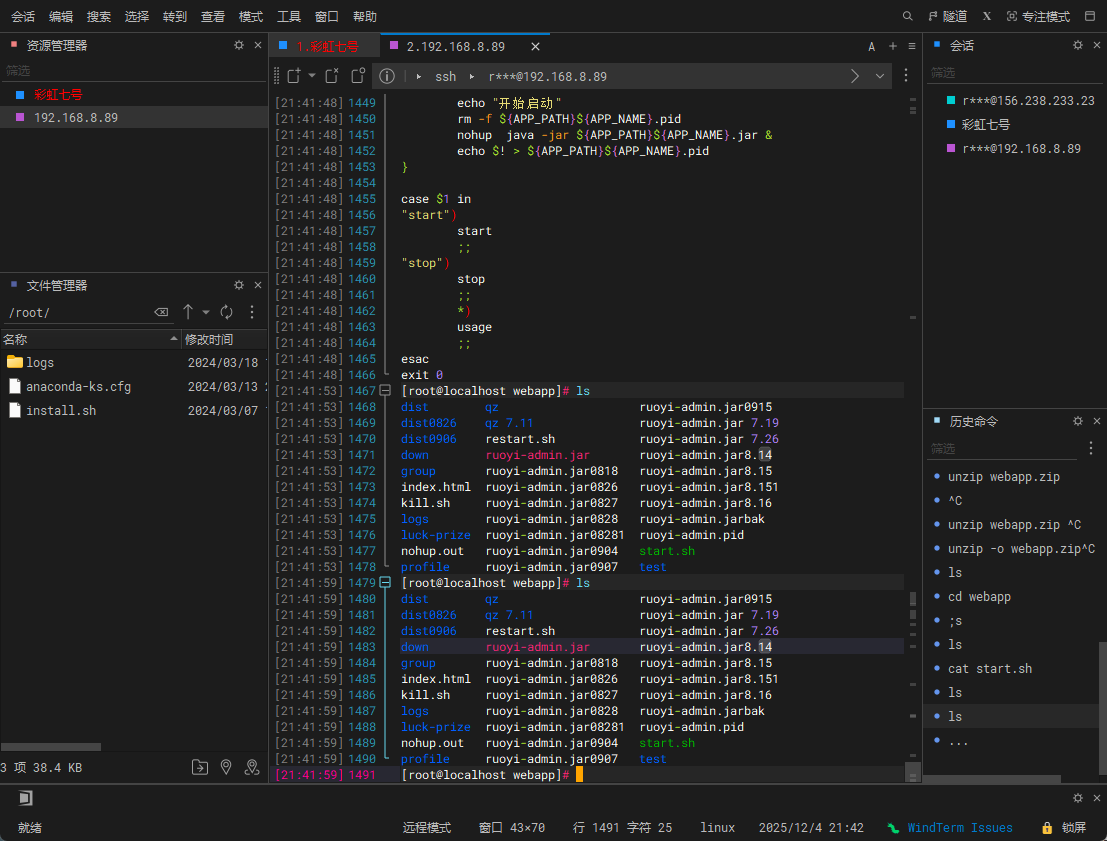Collapse the ls output fold at line 1467
The width and height of the screenshot is (1107, 841).
(x=385, y=391)
